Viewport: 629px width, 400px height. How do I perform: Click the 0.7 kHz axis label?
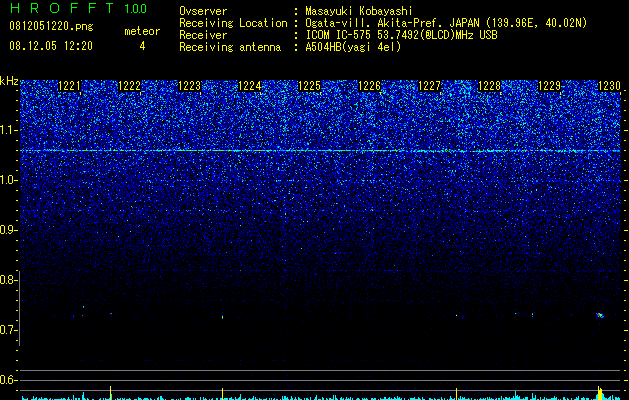[8, 330]
